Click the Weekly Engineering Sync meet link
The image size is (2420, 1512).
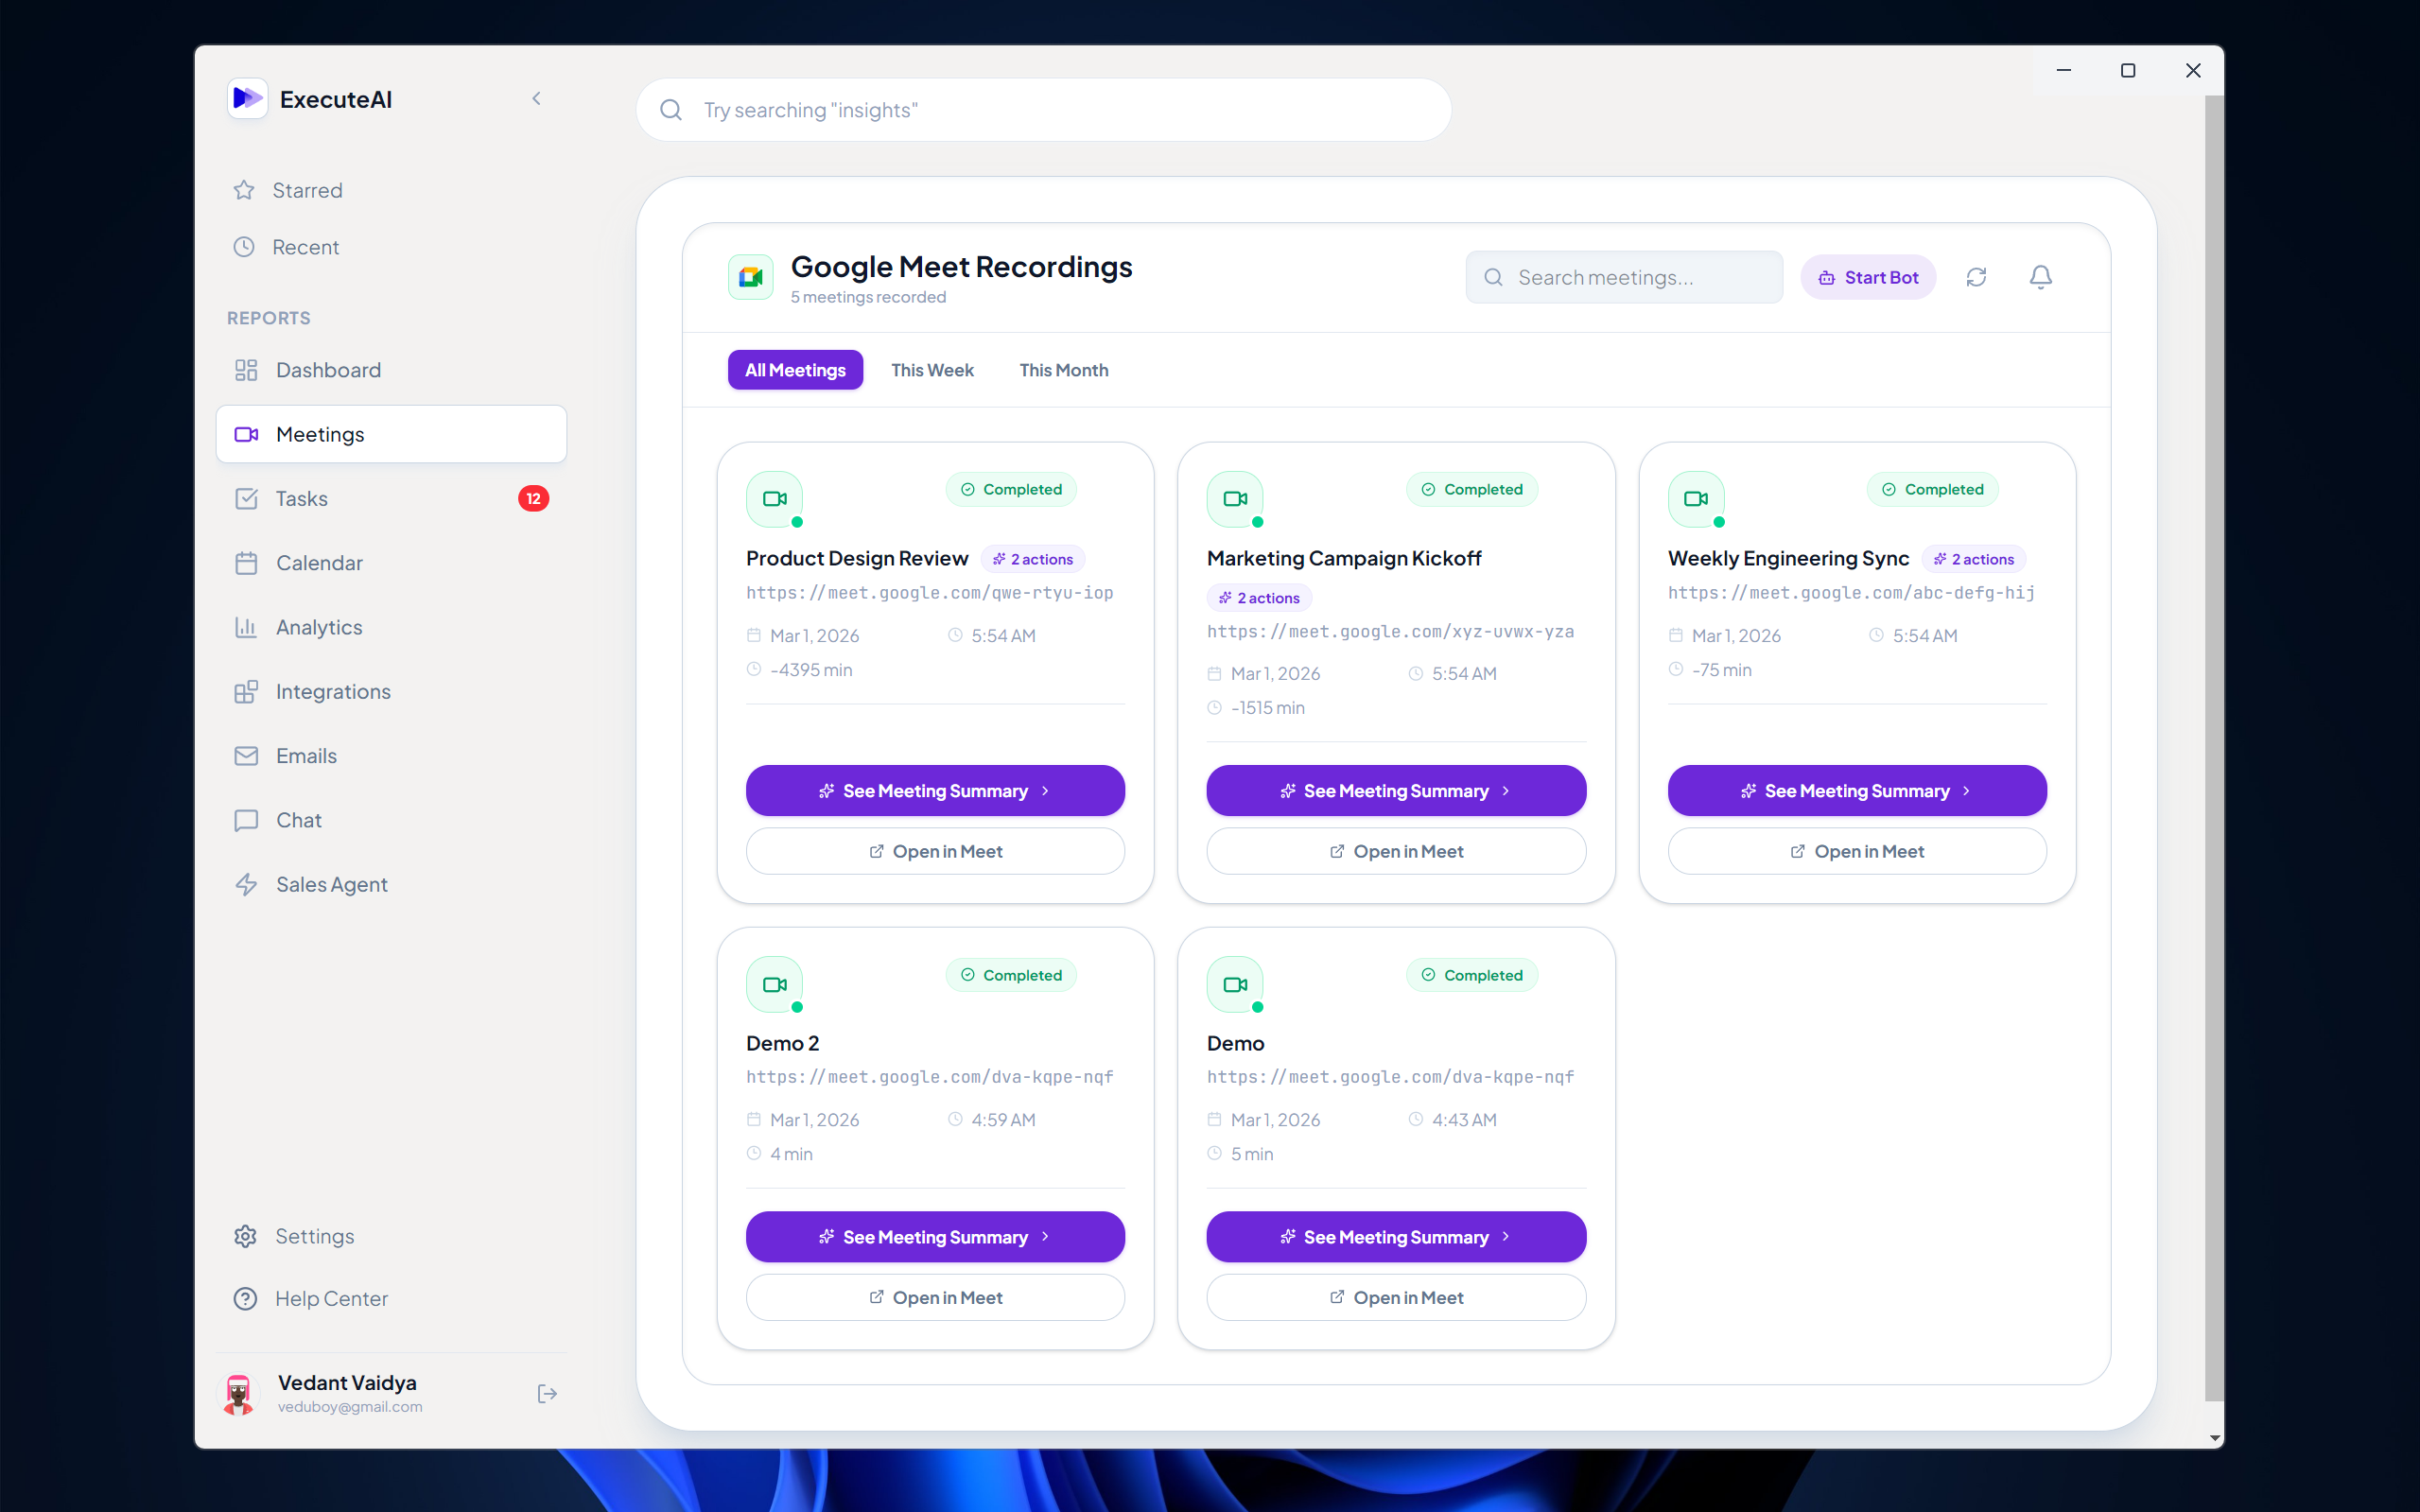(x=1851, y=593)
